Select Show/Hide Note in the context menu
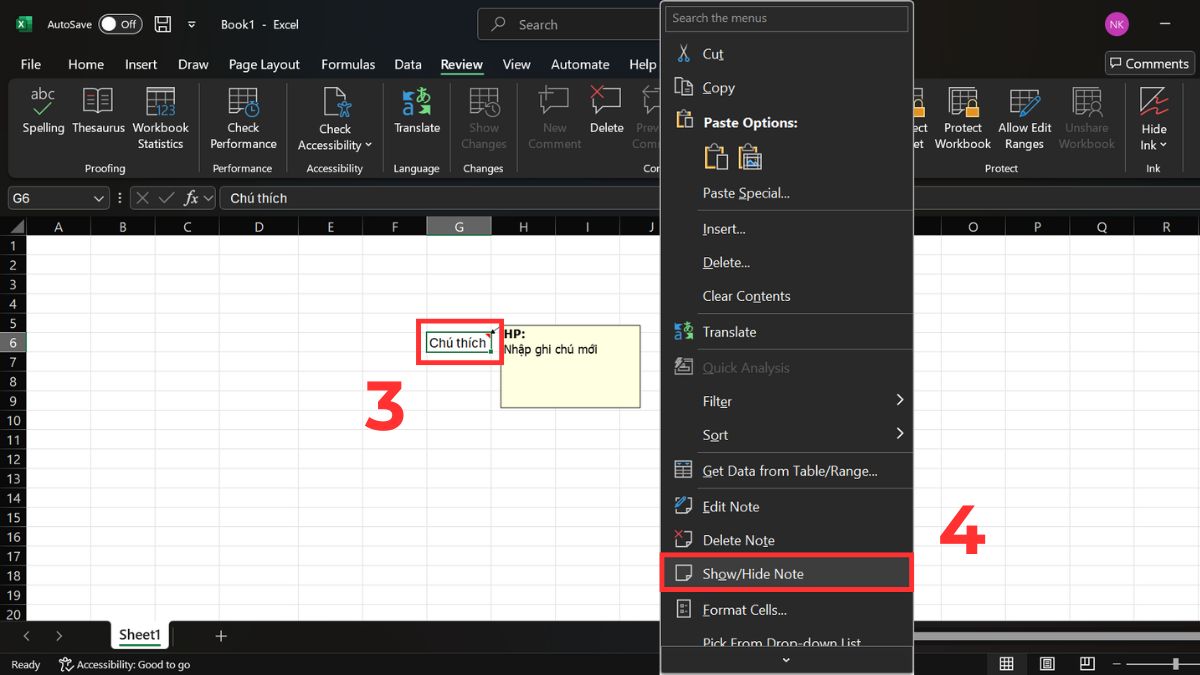Image resolution: width=1200 pixels, height=675 pixels. click(x=787, y=573)
